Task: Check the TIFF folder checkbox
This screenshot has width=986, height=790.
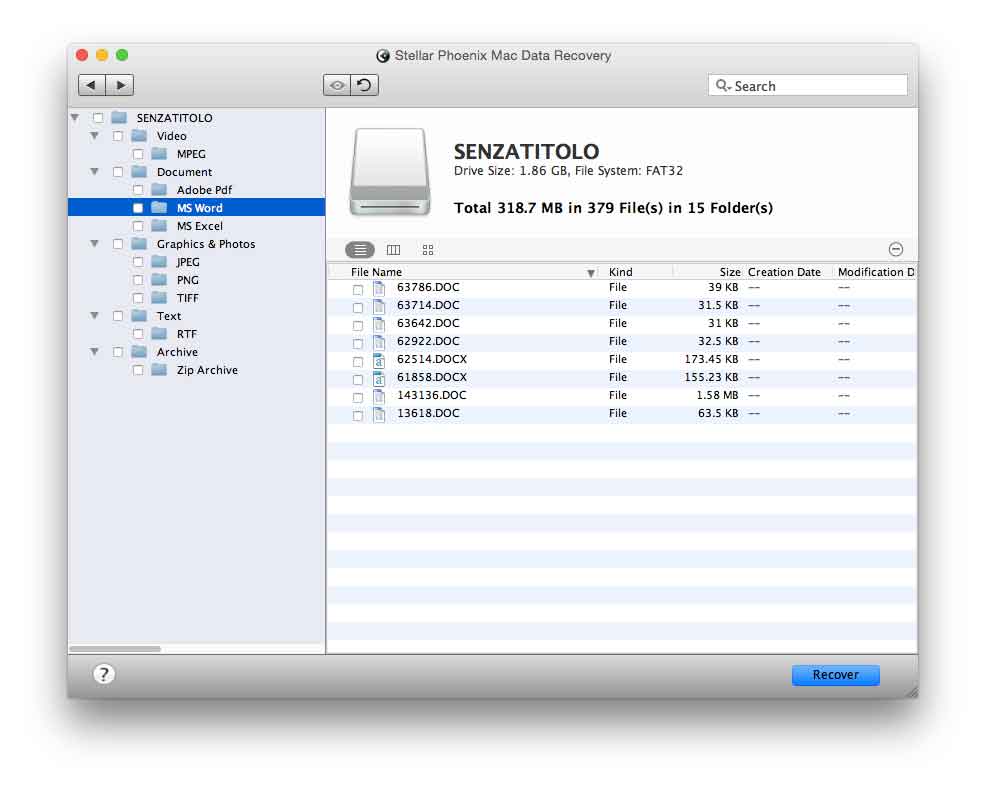Action: (x=138, y=298)
